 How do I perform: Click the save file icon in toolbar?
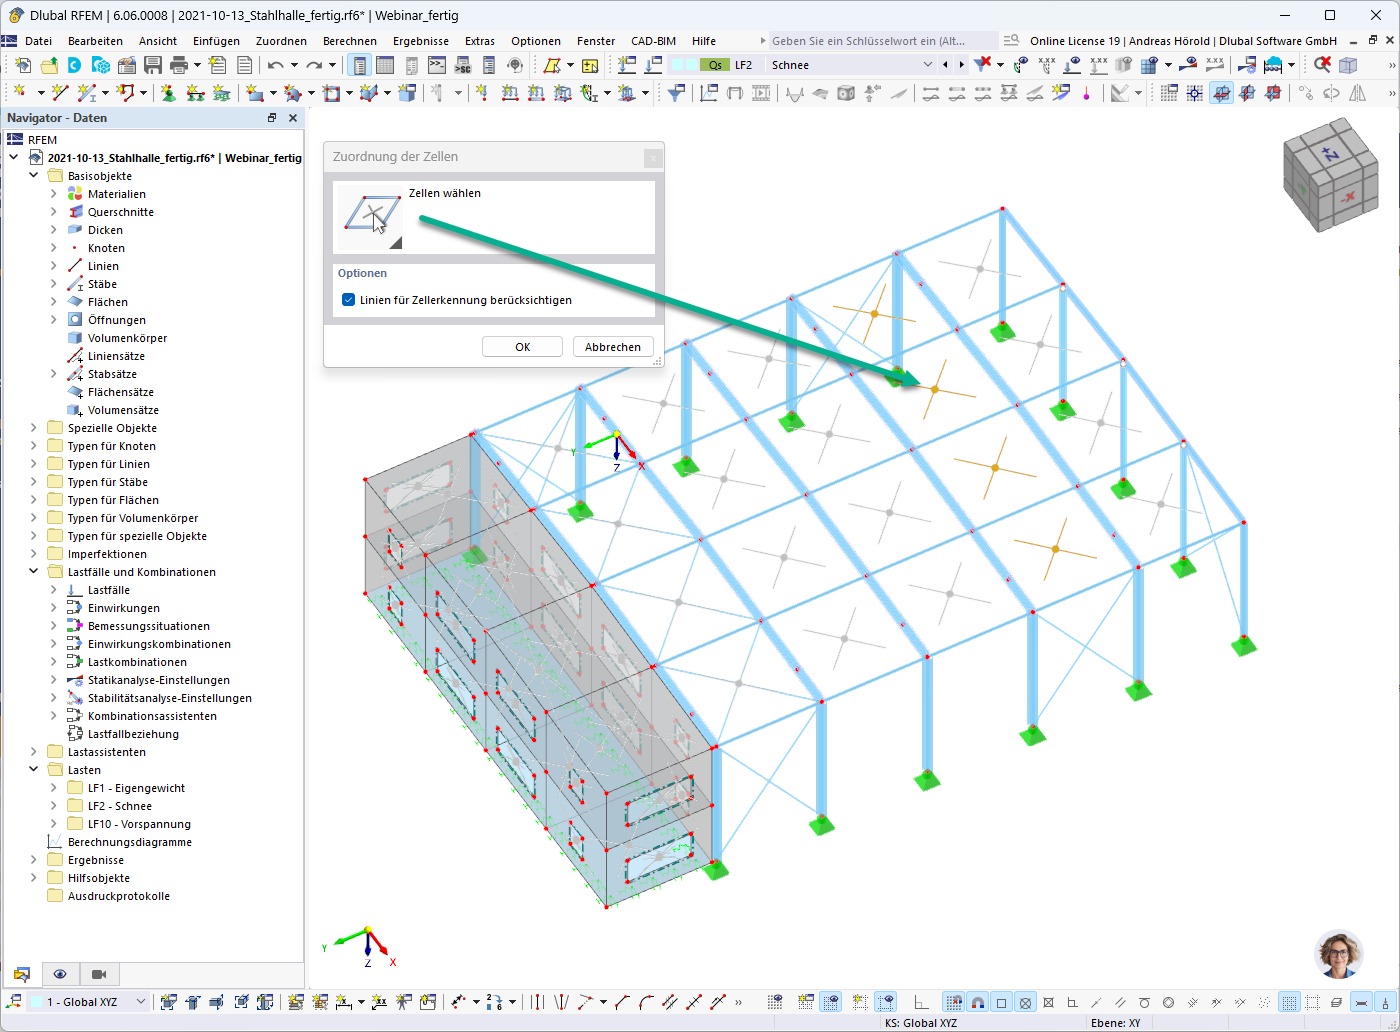[153, 65]
